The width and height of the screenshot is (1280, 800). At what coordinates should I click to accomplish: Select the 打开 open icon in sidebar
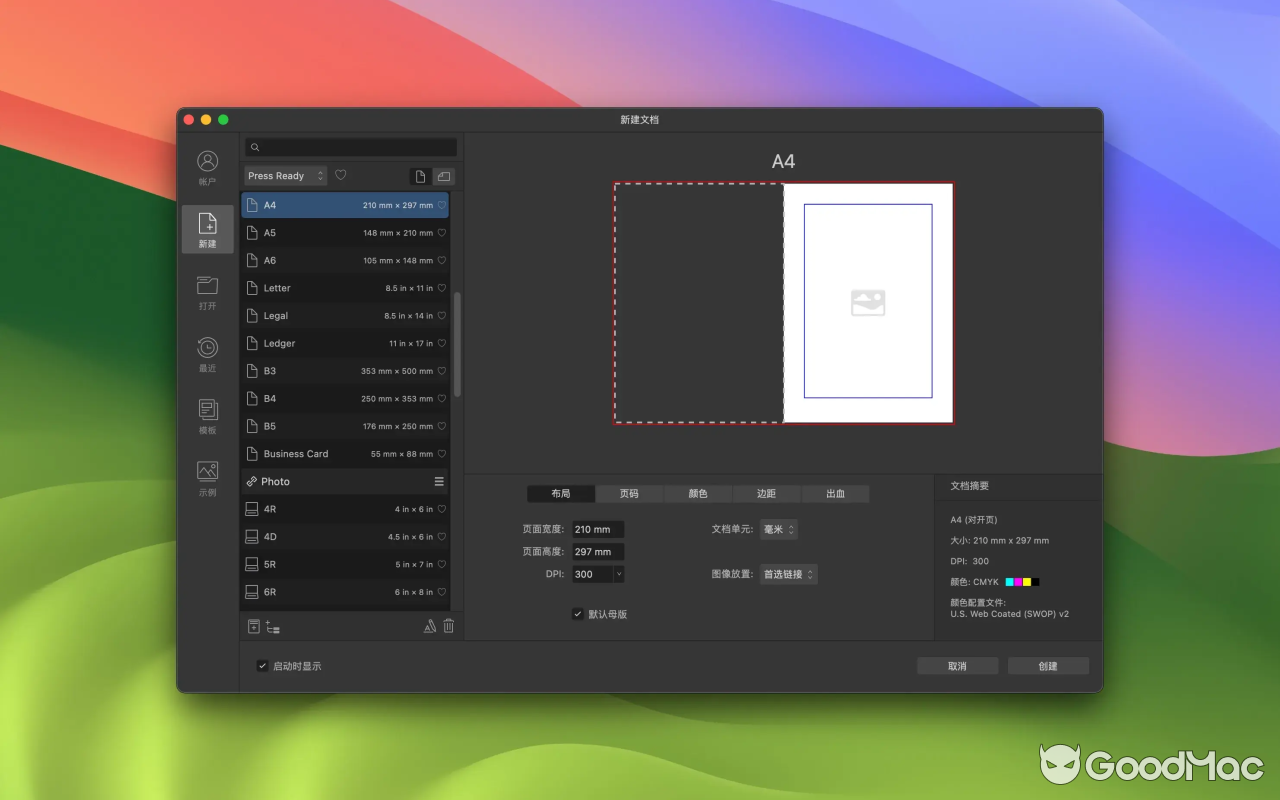point(207,293)
